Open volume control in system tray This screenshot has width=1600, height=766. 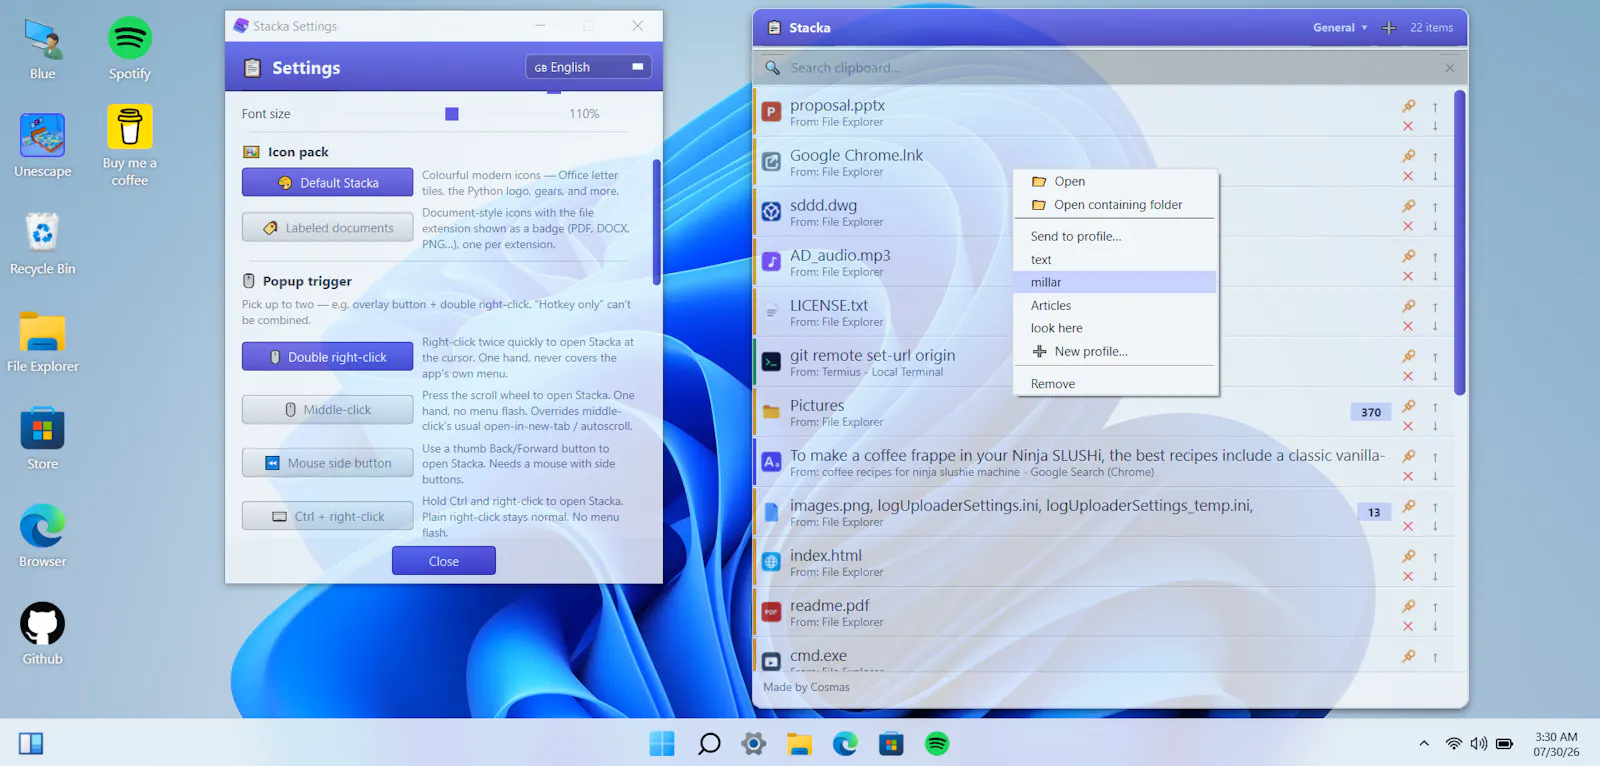(1478, 744)
